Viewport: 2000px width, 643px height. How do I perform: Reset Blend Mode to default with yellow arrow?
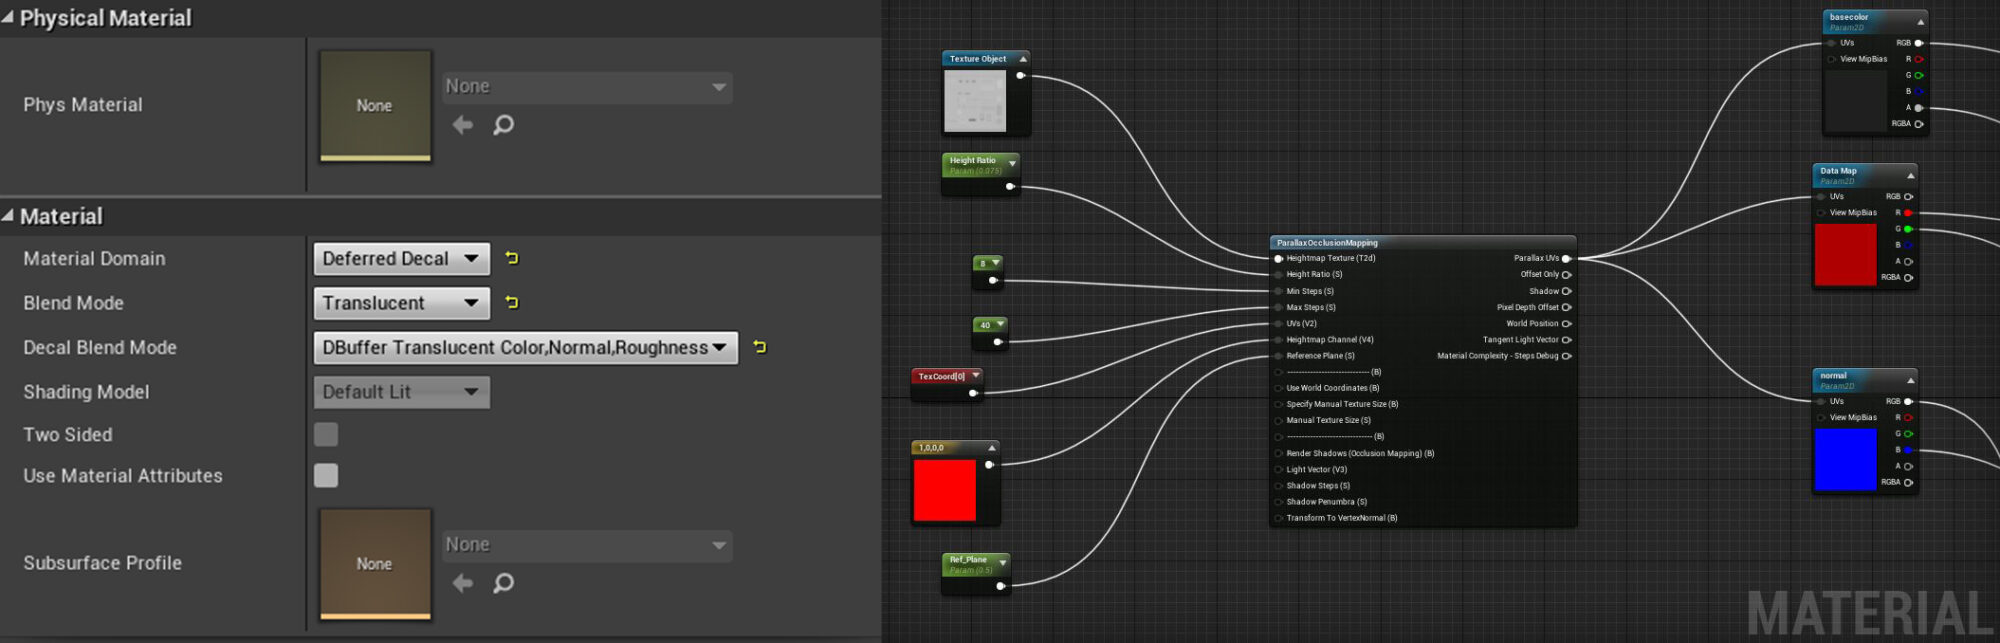coord(512,302)
